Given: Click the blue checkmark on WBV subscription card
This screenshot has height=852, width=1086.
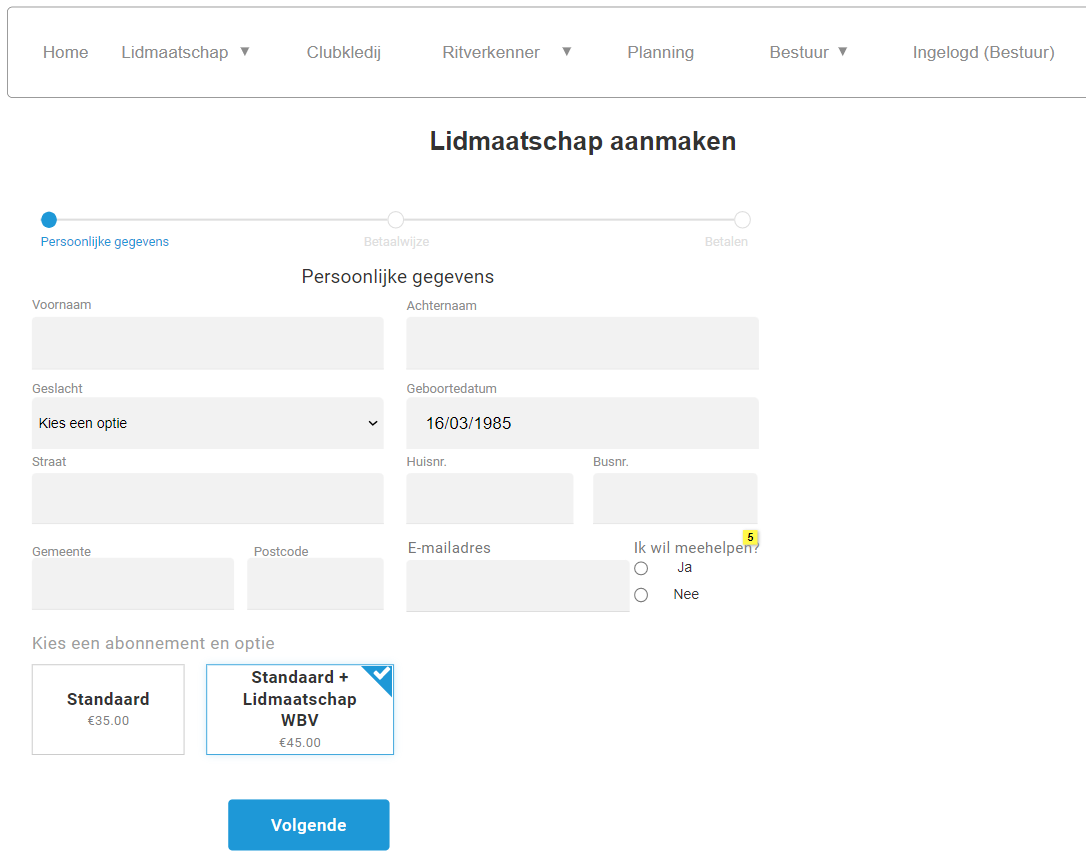Looking at the screenshot, I should [380, 675].
